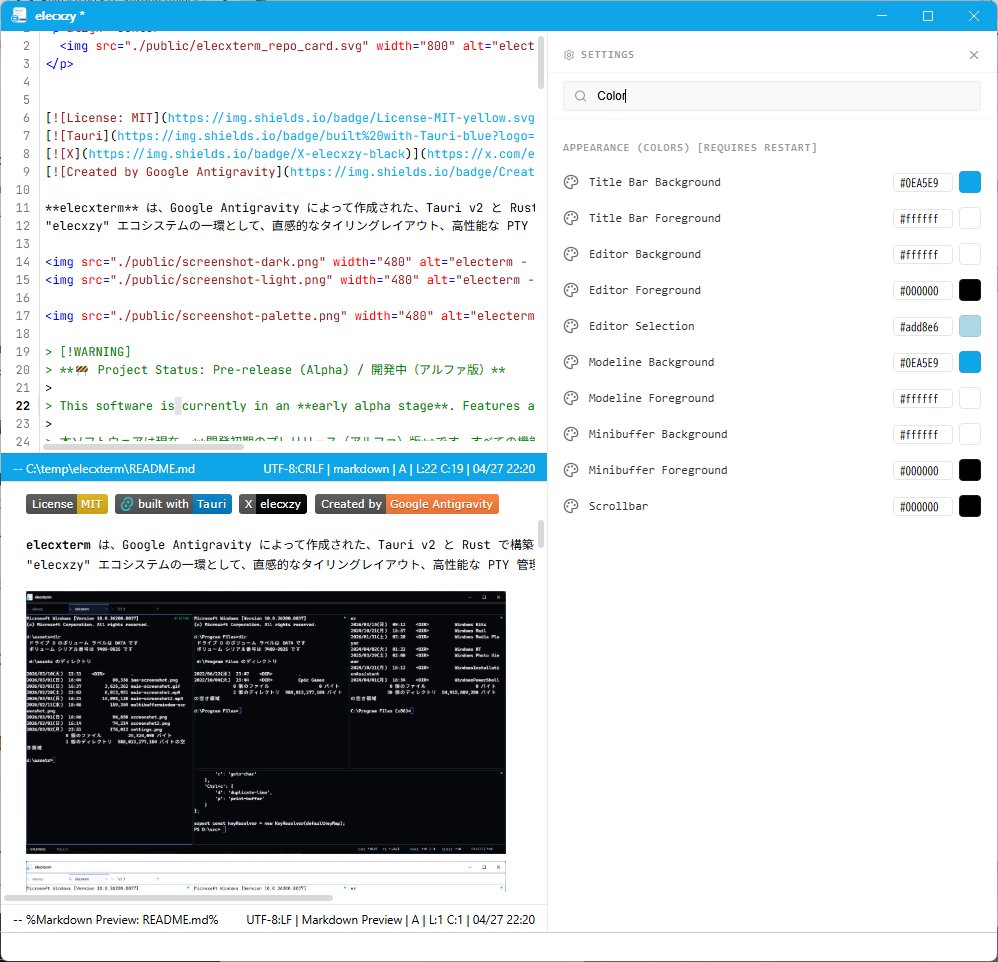
Task: Click the X elecxzy badge
Action: coord(272,505)
